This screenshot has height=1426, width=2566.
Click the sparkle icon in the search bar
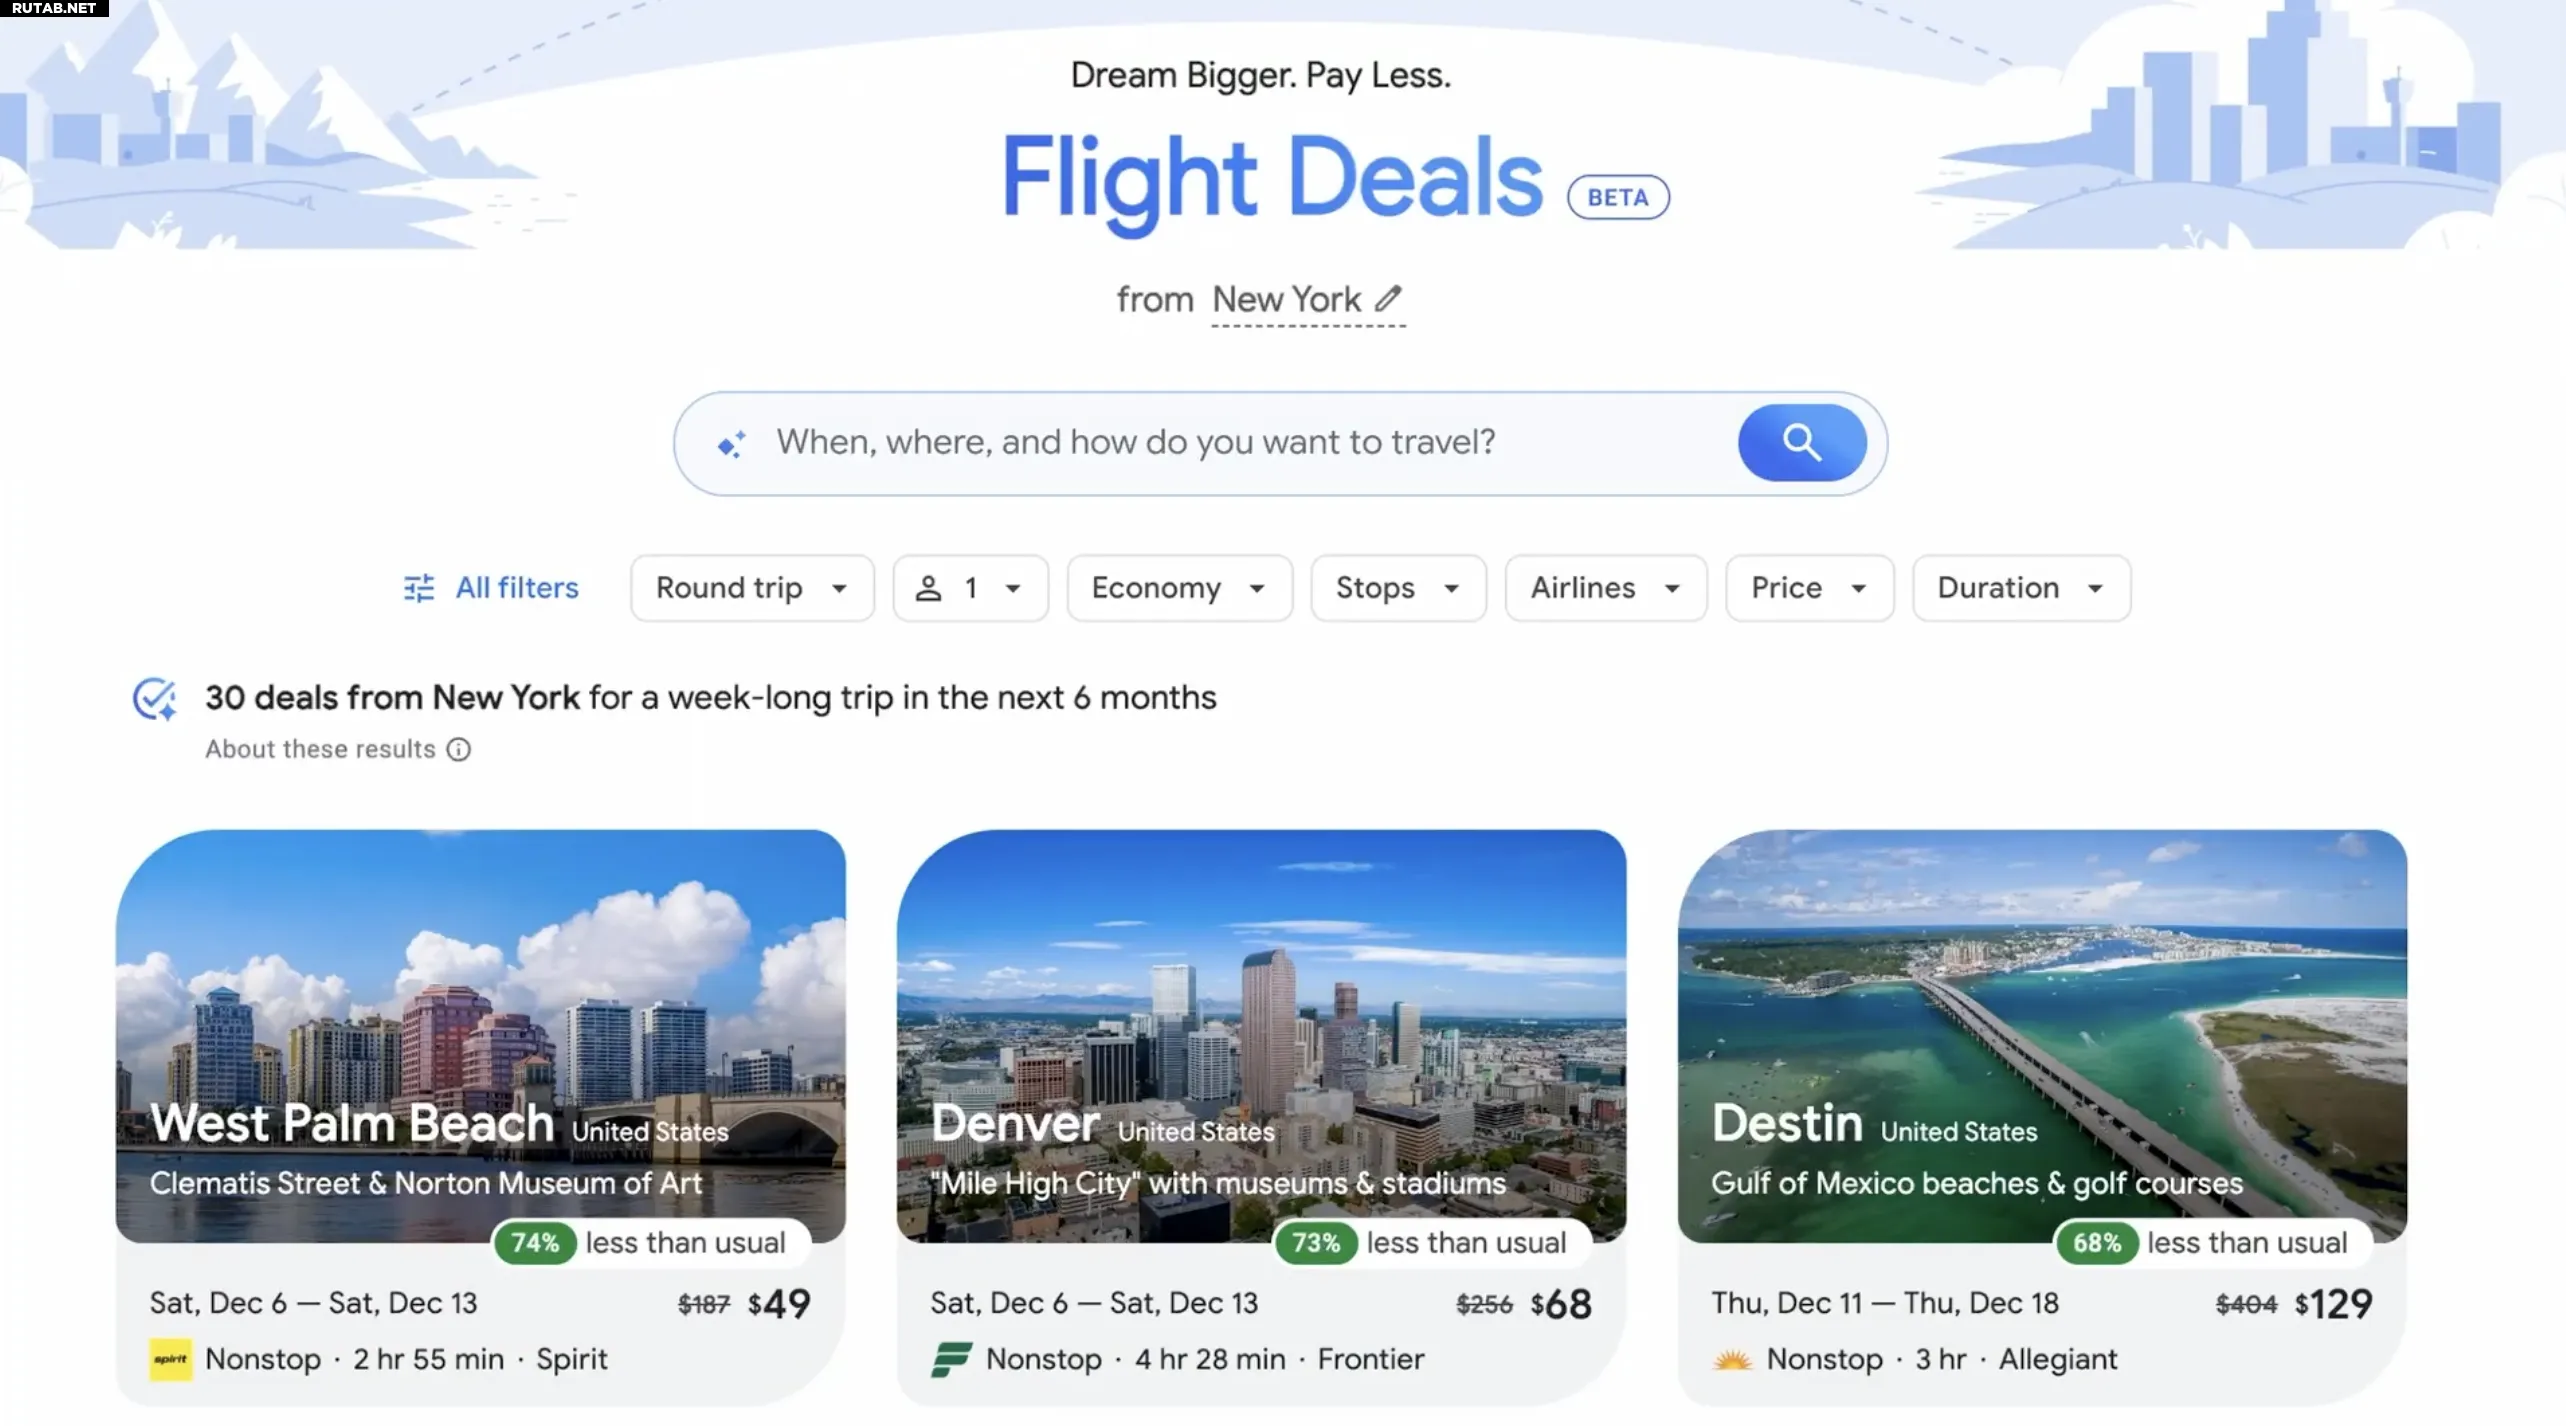(731, 443)
